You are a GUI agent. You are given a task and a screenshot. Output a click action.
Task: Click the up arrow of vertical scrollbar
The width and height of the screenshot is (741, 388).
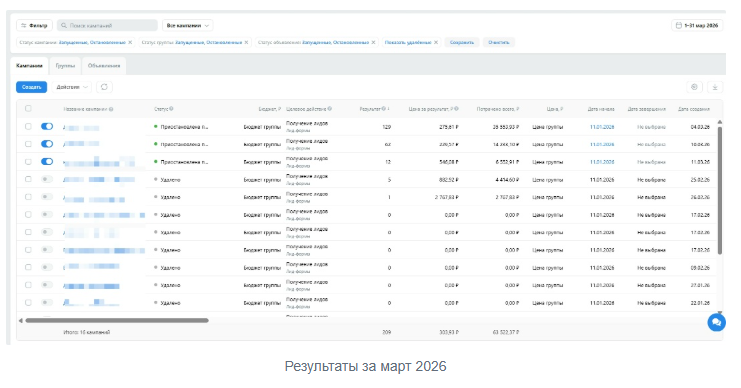click(720, 122)
